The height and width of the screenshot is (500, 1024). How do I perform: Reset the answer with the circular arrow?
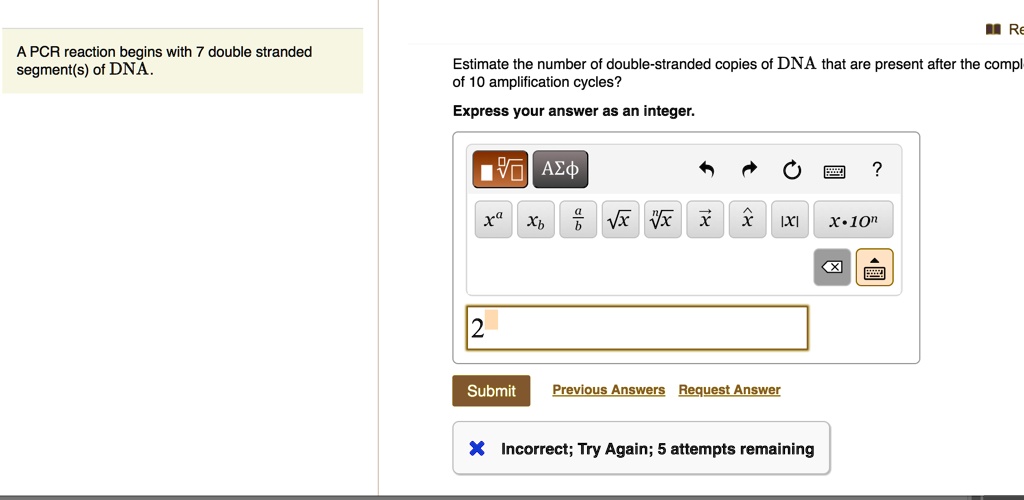(x=792, y=171)
